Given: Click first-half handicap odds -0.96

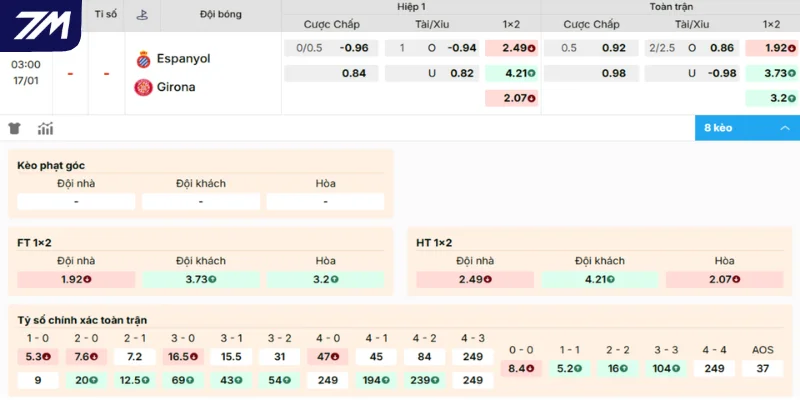Looking at the screenshot, I should (353, 47).
